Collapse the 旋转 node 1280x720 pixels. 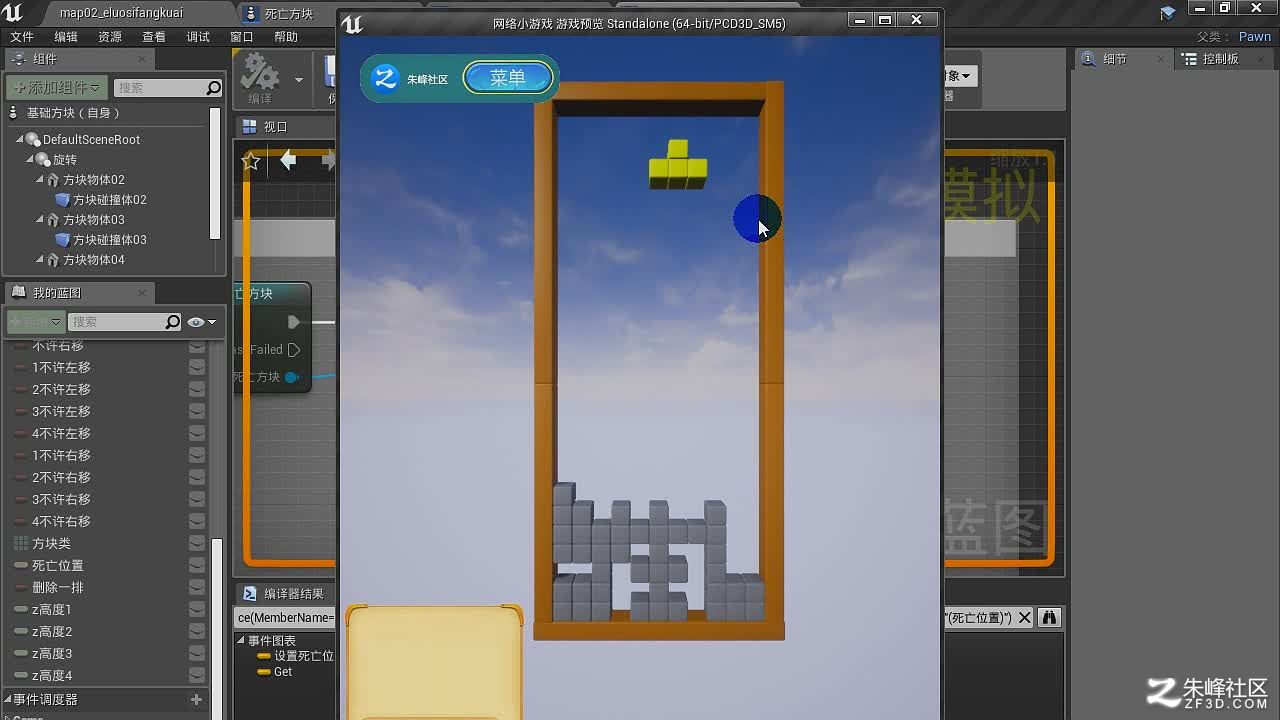coord(29,160)
